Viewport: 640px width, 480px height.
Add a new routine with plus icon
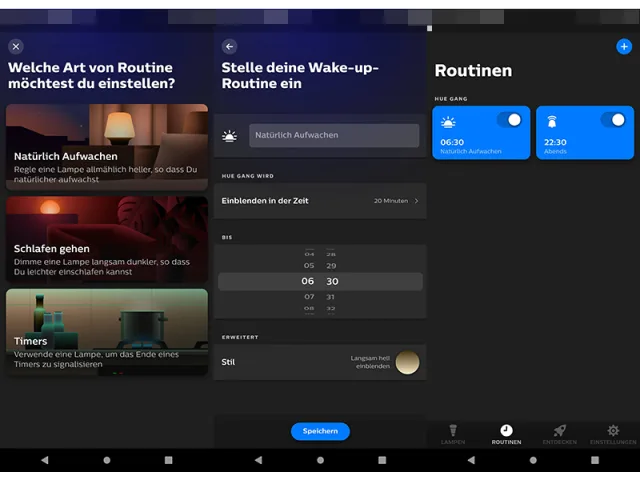click(x=624, y=46)
